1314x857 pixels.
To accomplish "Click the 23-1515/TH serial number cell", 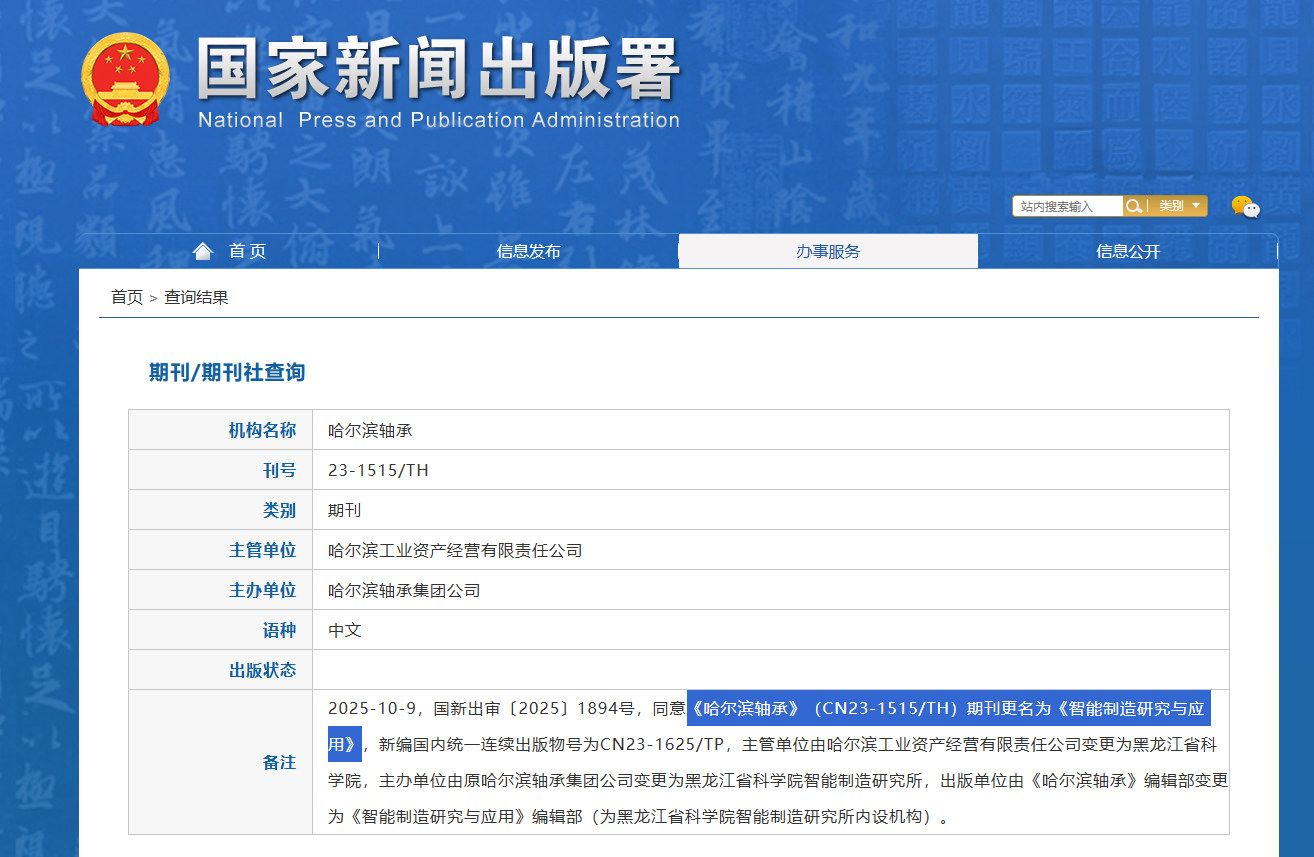I will (x=378, y=470).
